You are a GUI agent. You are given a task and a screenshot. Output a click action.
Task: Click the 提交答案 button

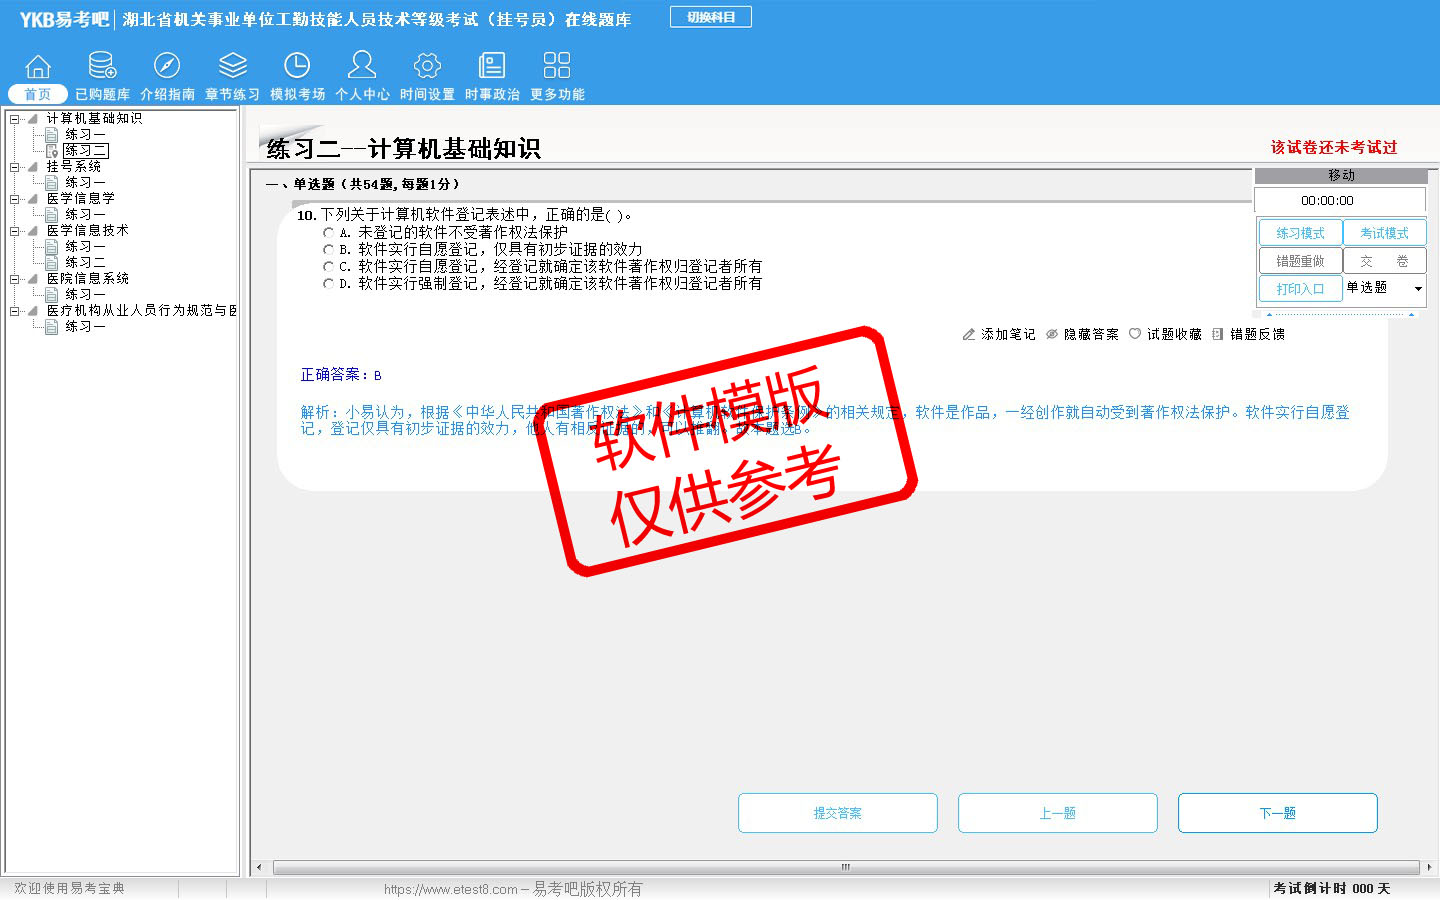tap(838, 813)
